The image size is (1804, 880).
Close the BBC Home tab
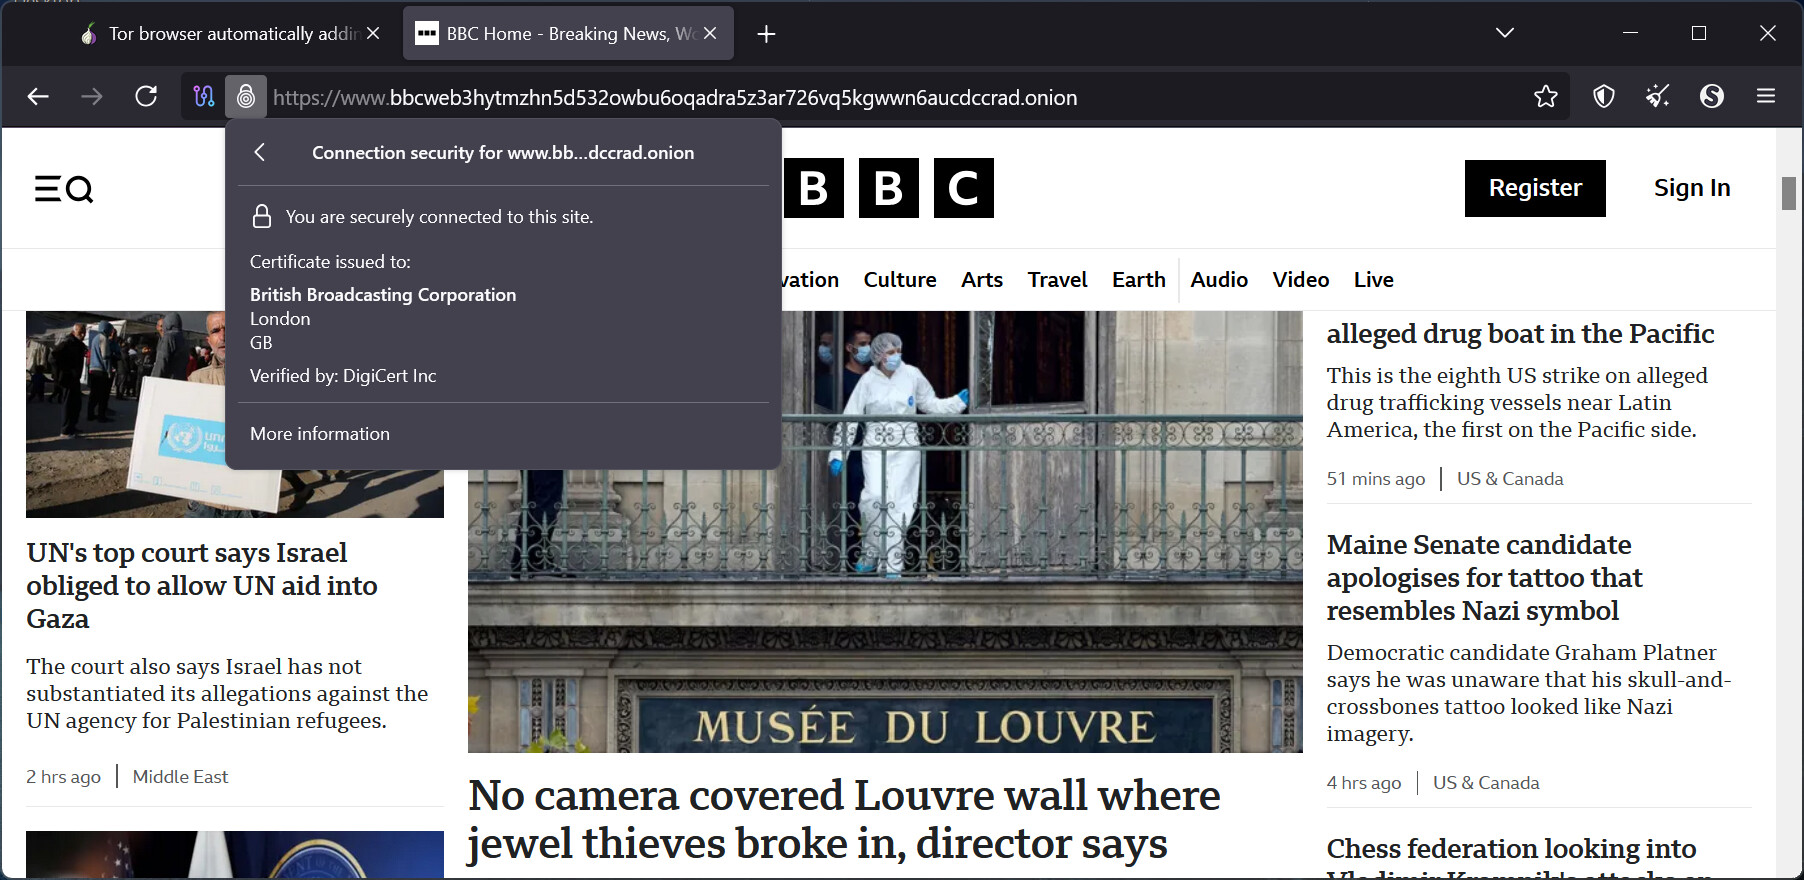click(710, 33)
